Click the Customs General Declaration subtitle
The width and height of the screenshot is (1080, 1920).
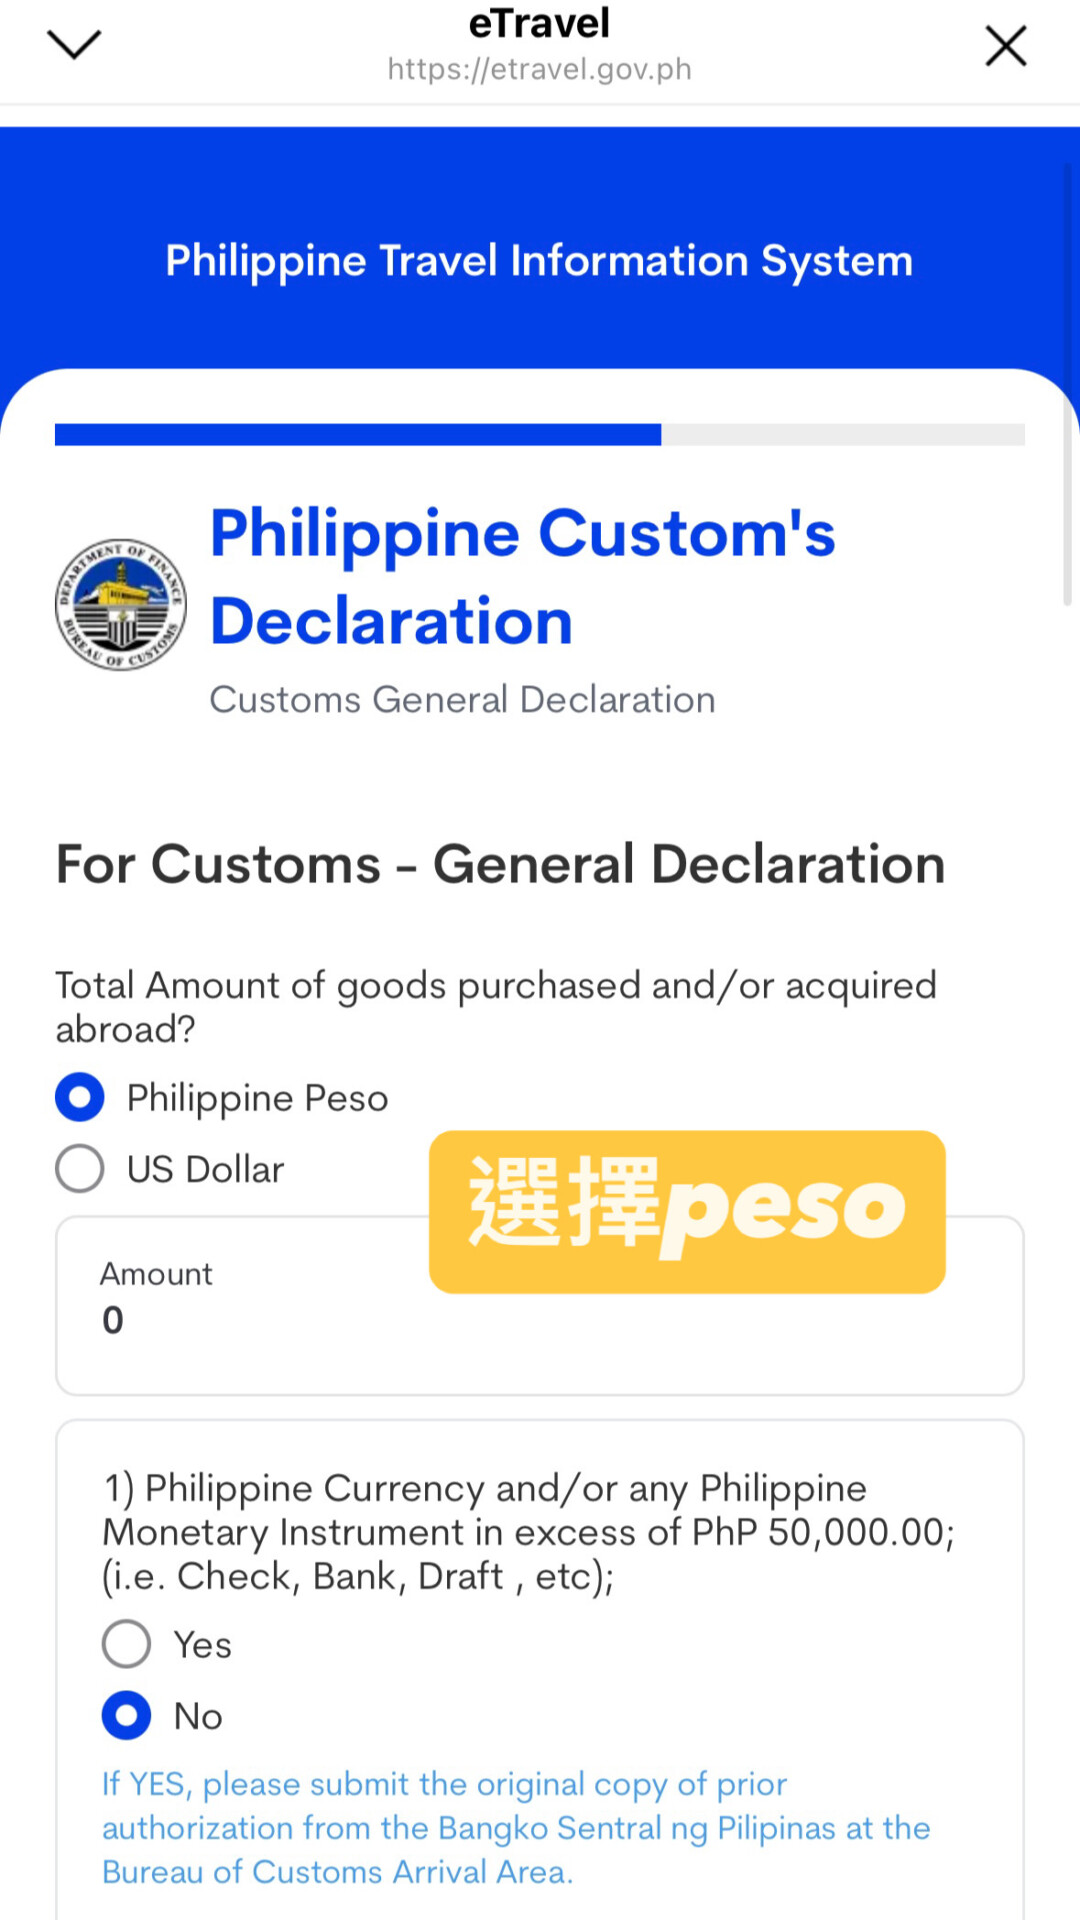click(462, 700)
